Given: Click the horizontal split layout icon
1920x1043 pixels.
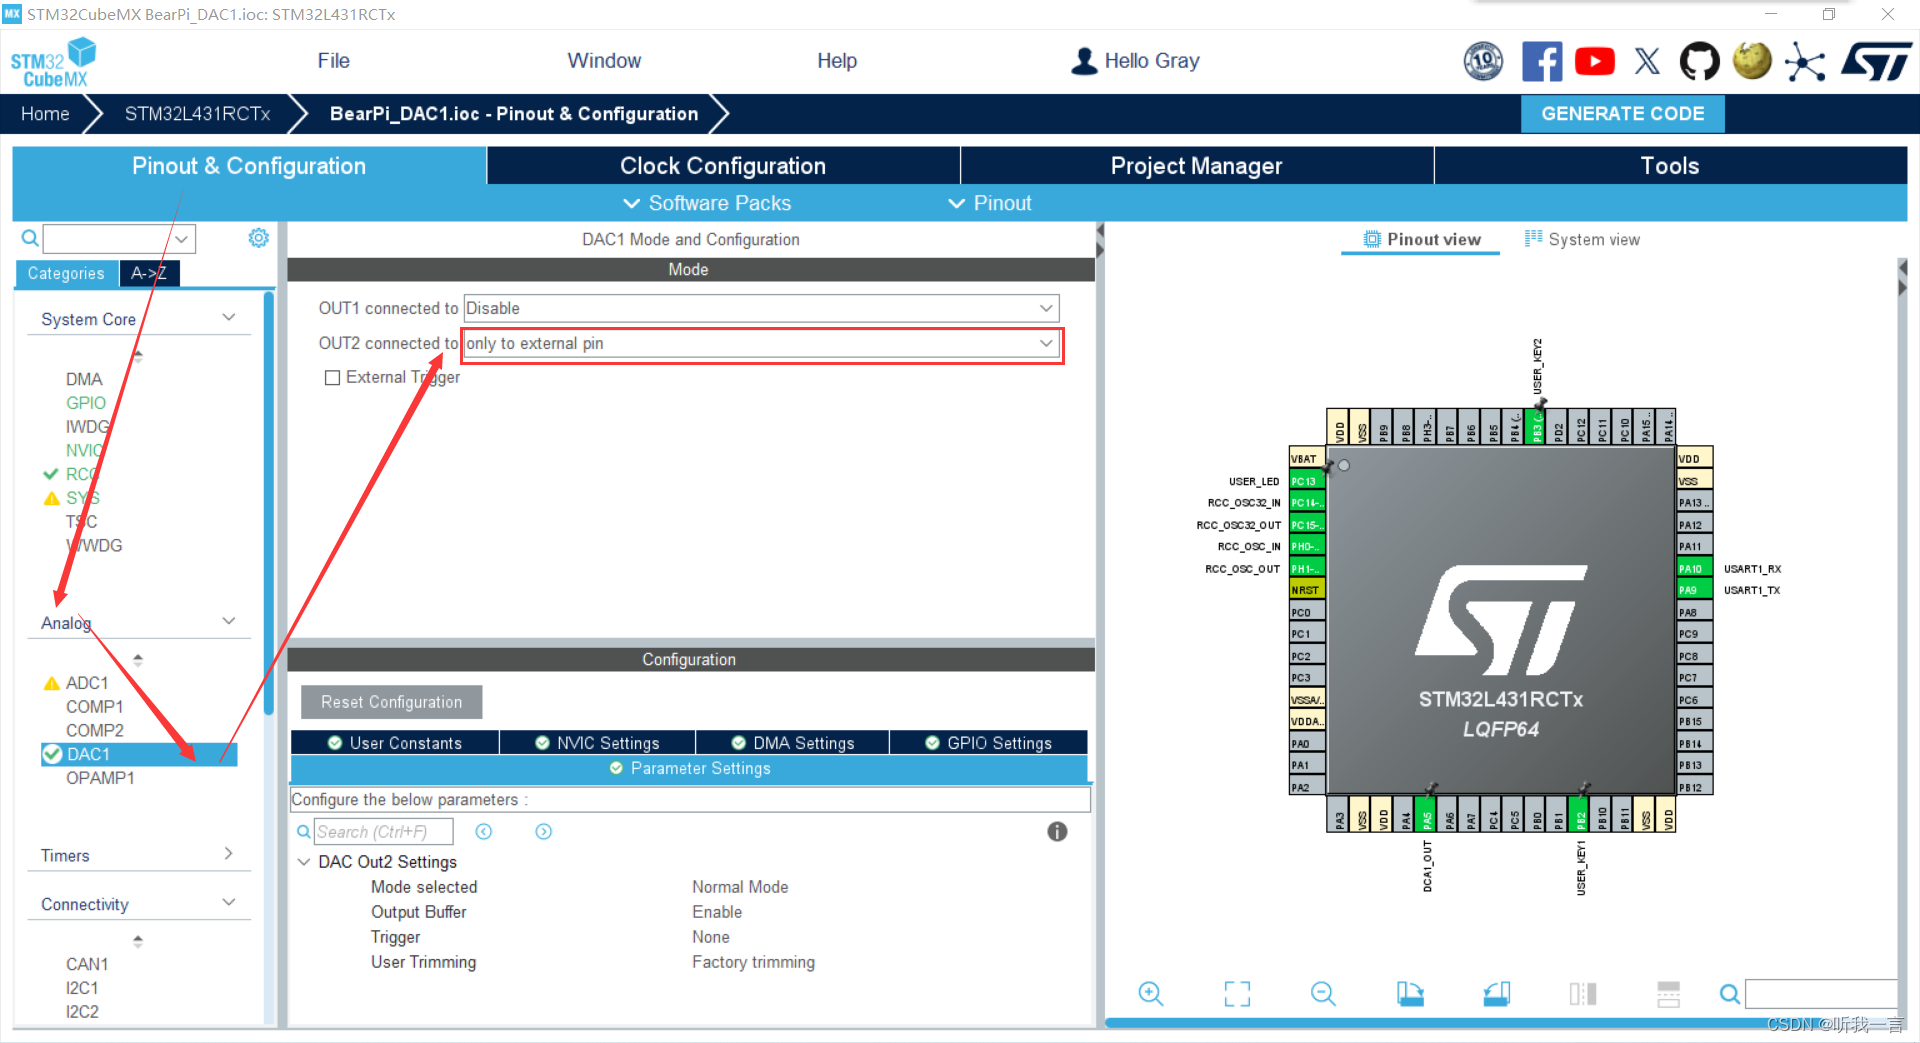Looking at the screenshot, I should click(x=1668, y=993).
